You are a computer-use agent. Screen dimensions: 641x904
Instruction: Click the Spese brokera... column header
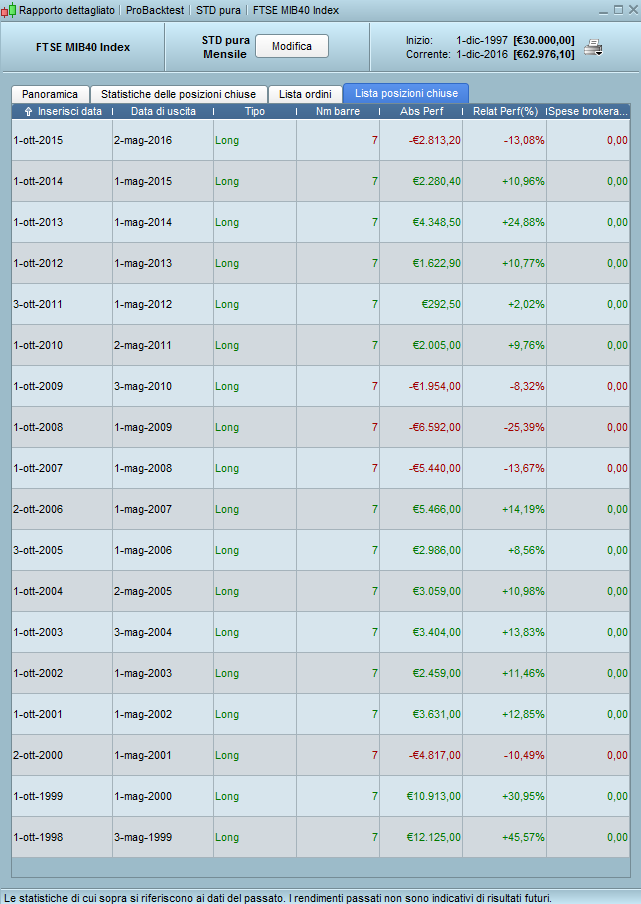click(x=588, y=111)
